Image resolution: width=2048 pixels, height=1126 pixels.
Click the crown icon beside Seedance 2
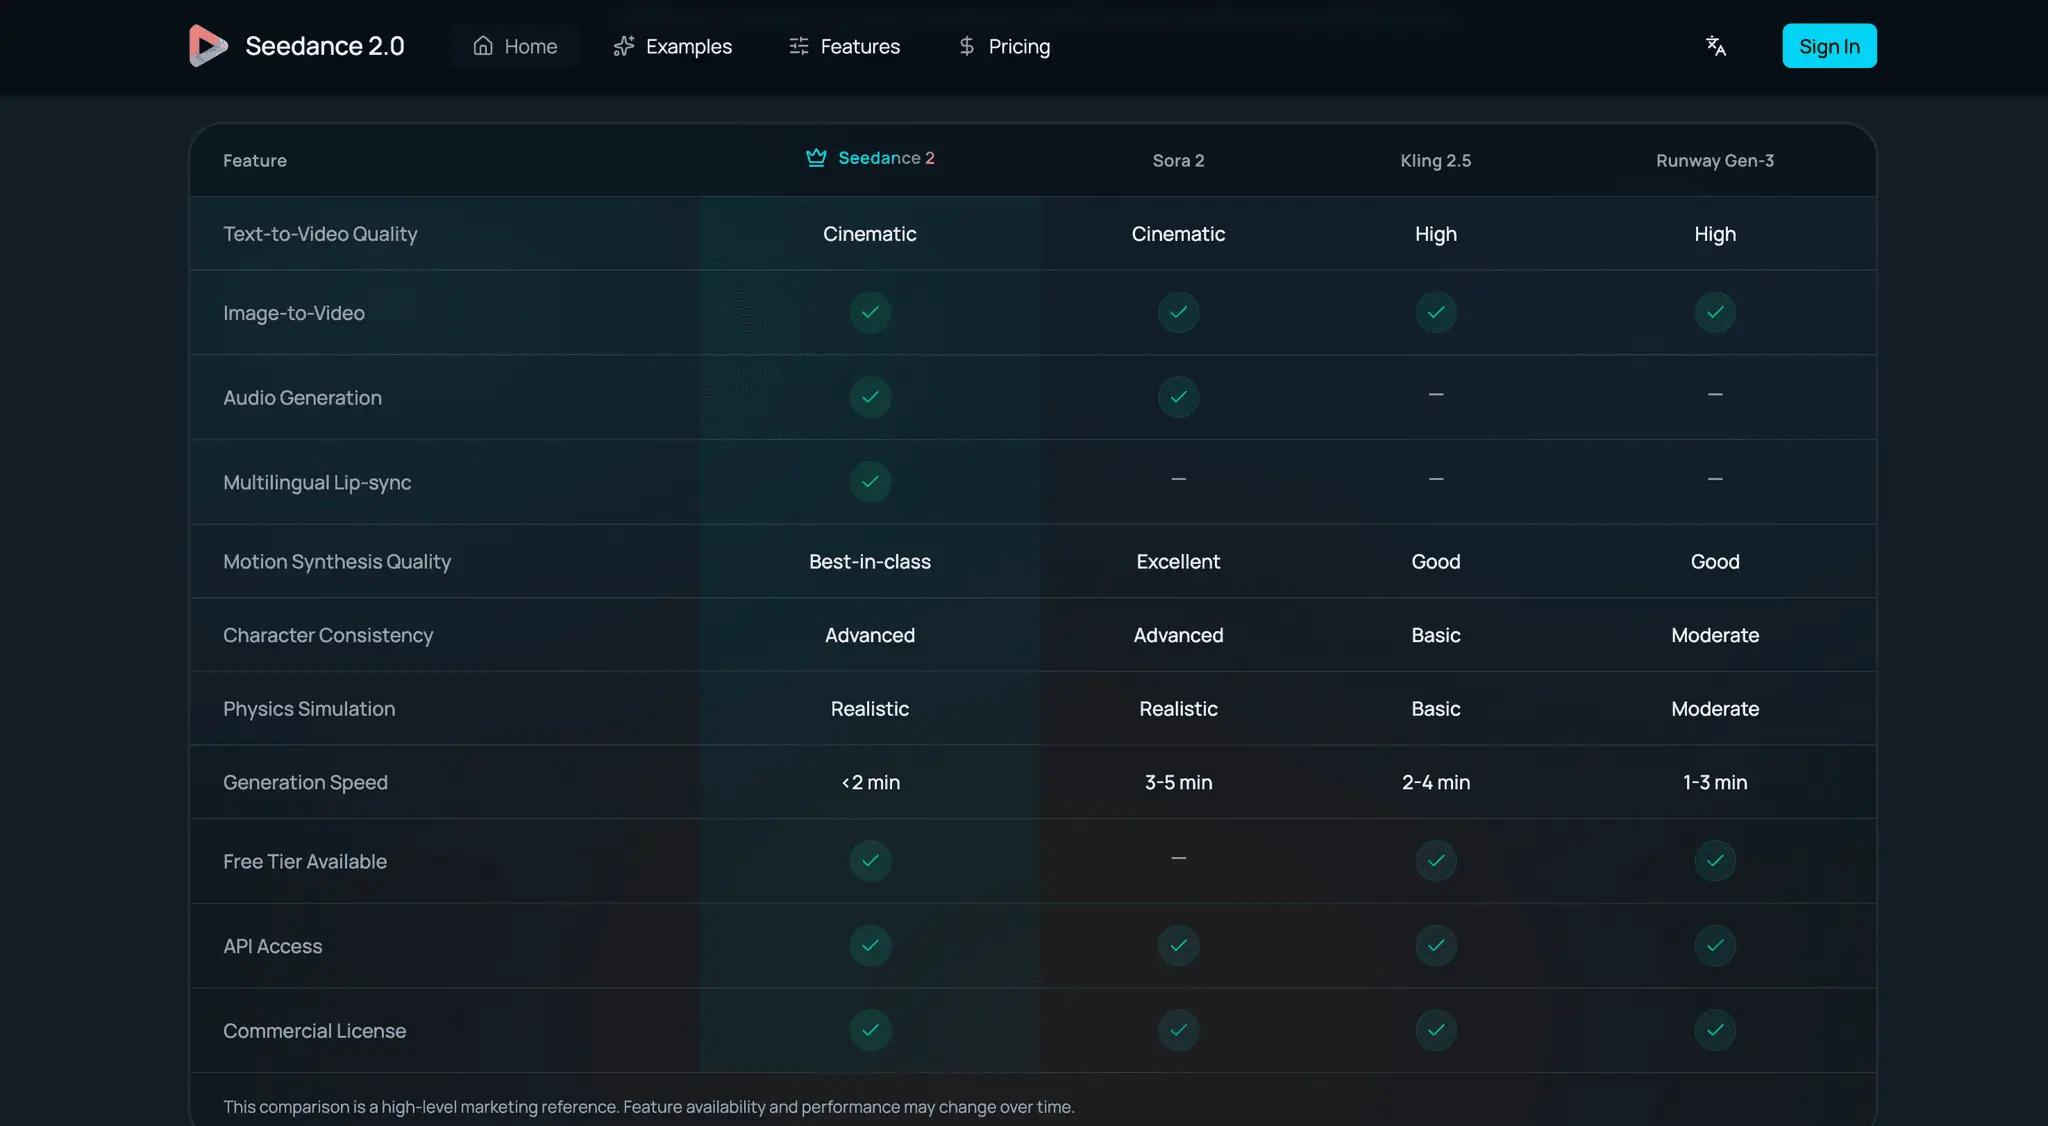click(816, 158)
